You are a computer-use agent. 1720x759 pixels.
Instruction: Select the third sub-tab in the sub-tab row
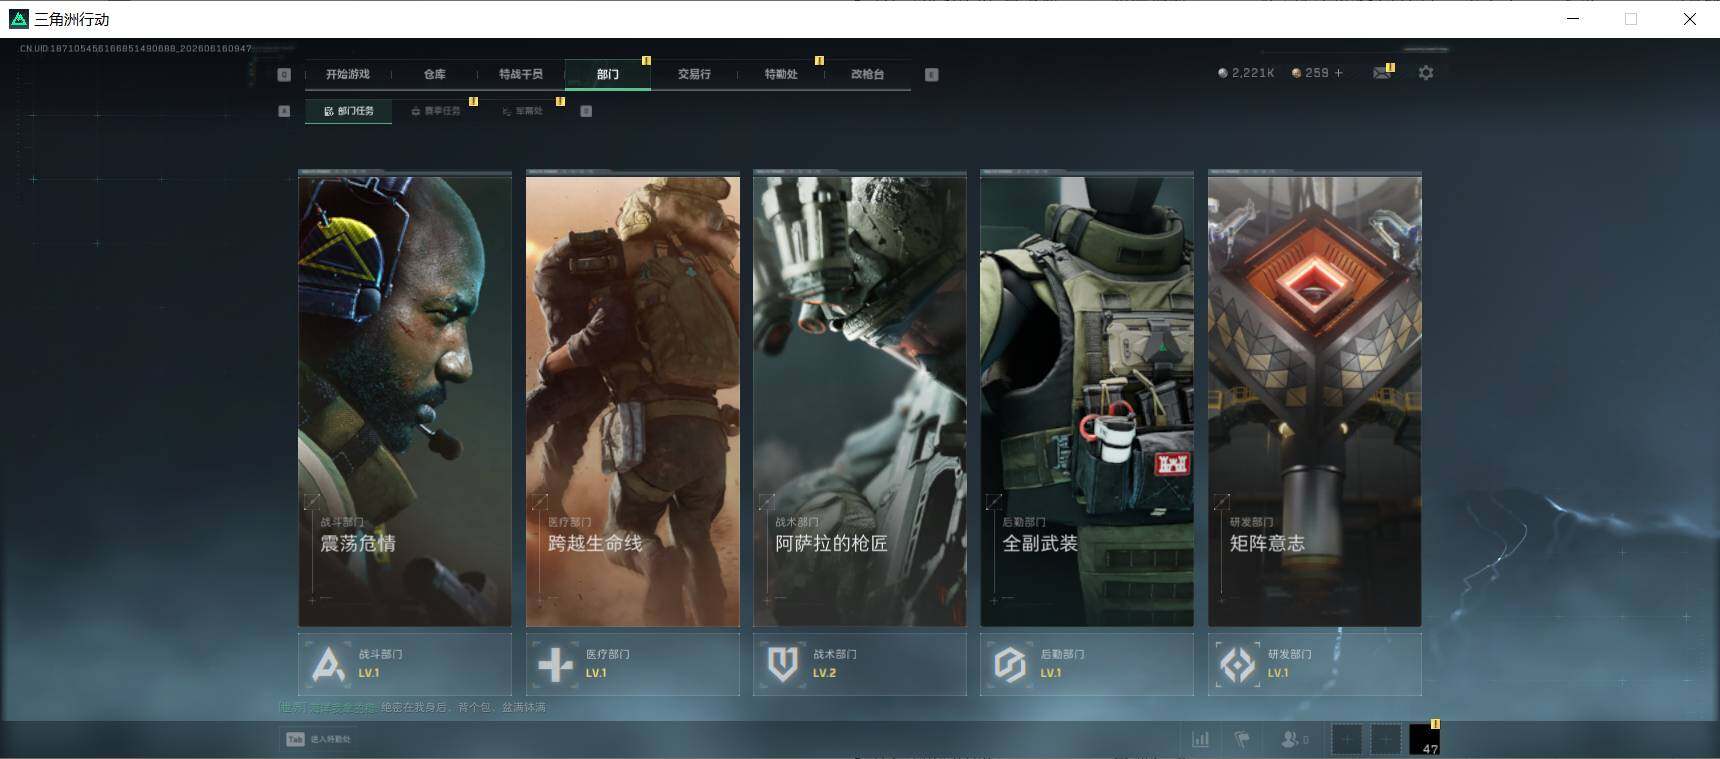[522, 111]
